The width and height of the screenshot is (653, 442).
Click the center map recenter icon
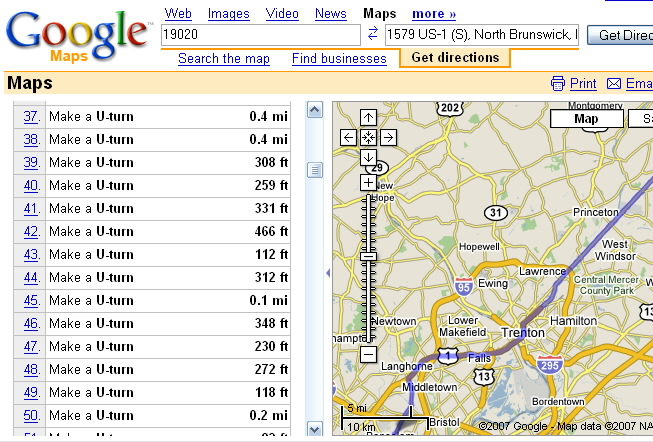[x=368, y=137]
